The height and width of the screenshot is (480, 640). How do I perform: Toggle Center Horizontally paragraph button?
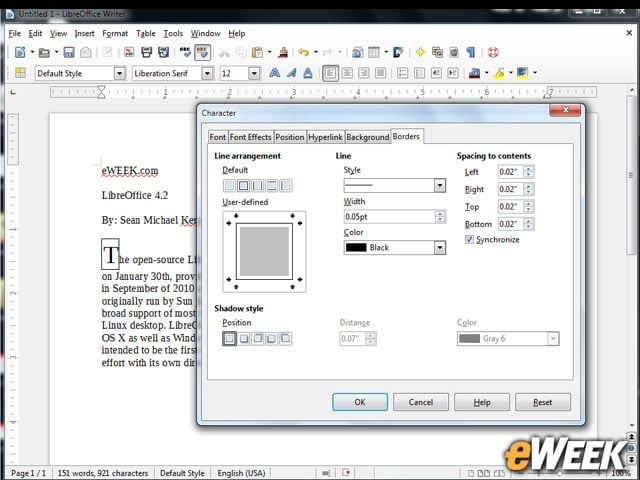(347, 73)
